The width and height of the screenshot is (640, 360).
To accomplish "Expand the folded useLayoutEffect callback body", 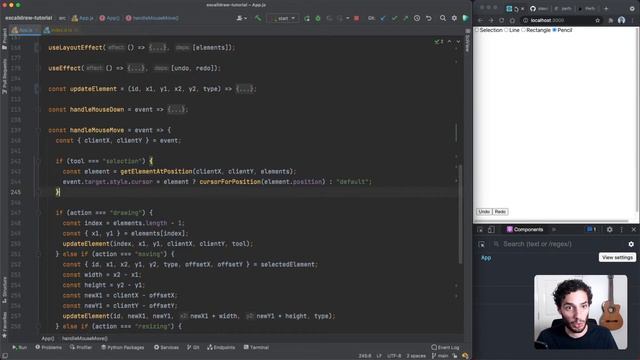I will [158, 48].
